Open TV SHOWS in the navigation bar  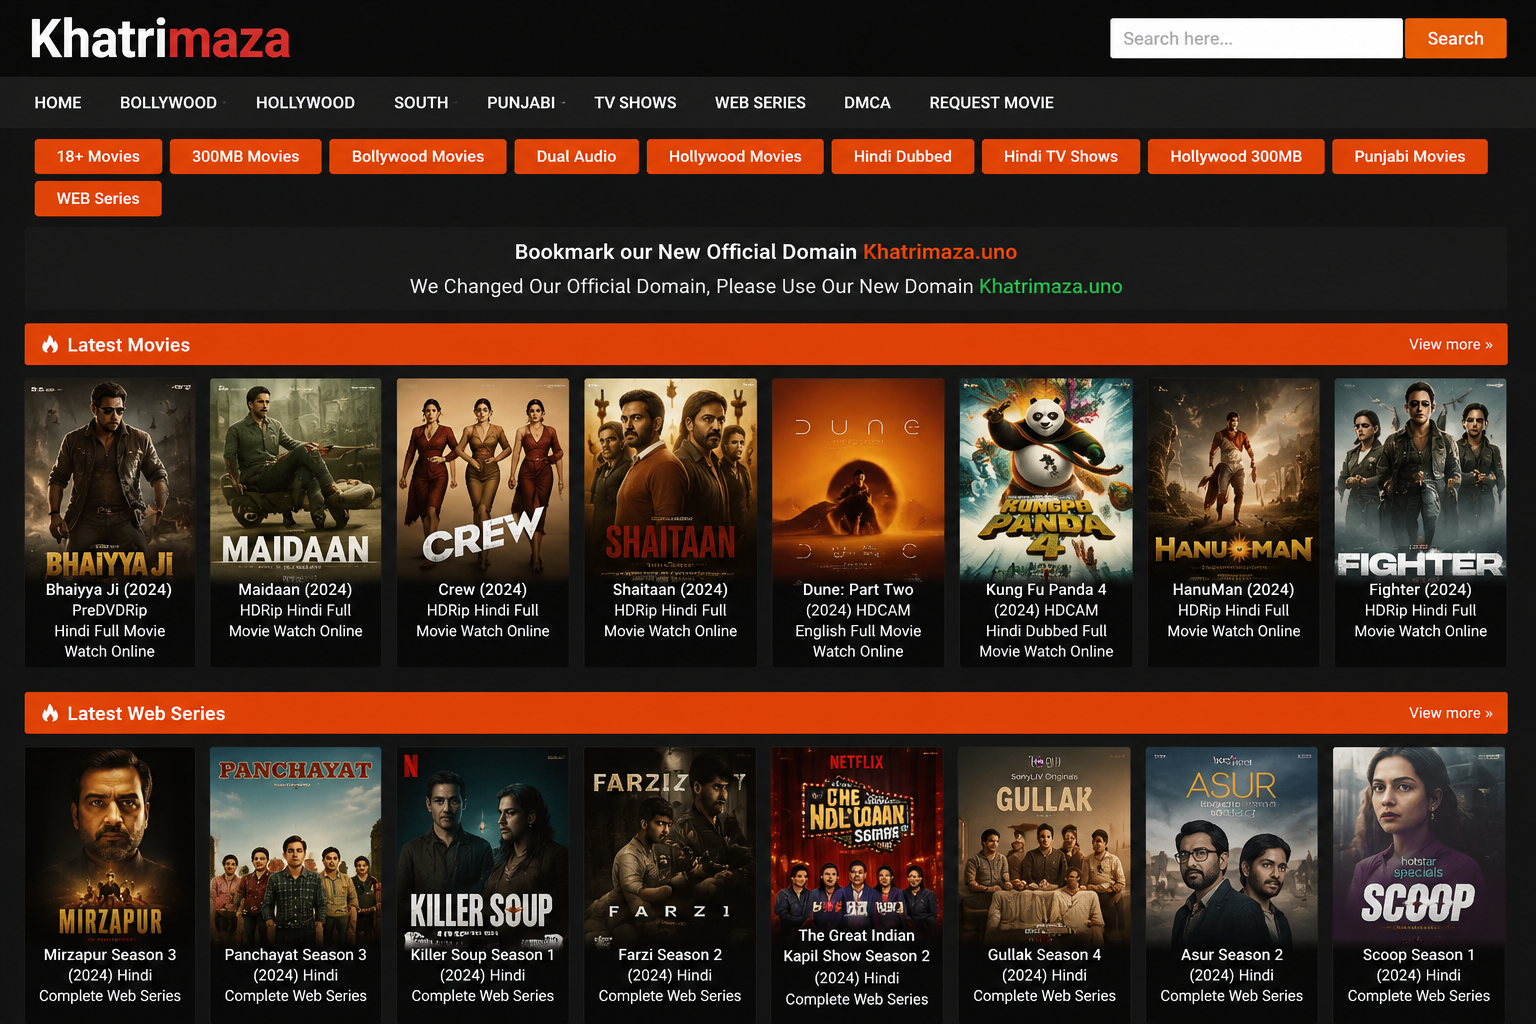coord(635,102)
